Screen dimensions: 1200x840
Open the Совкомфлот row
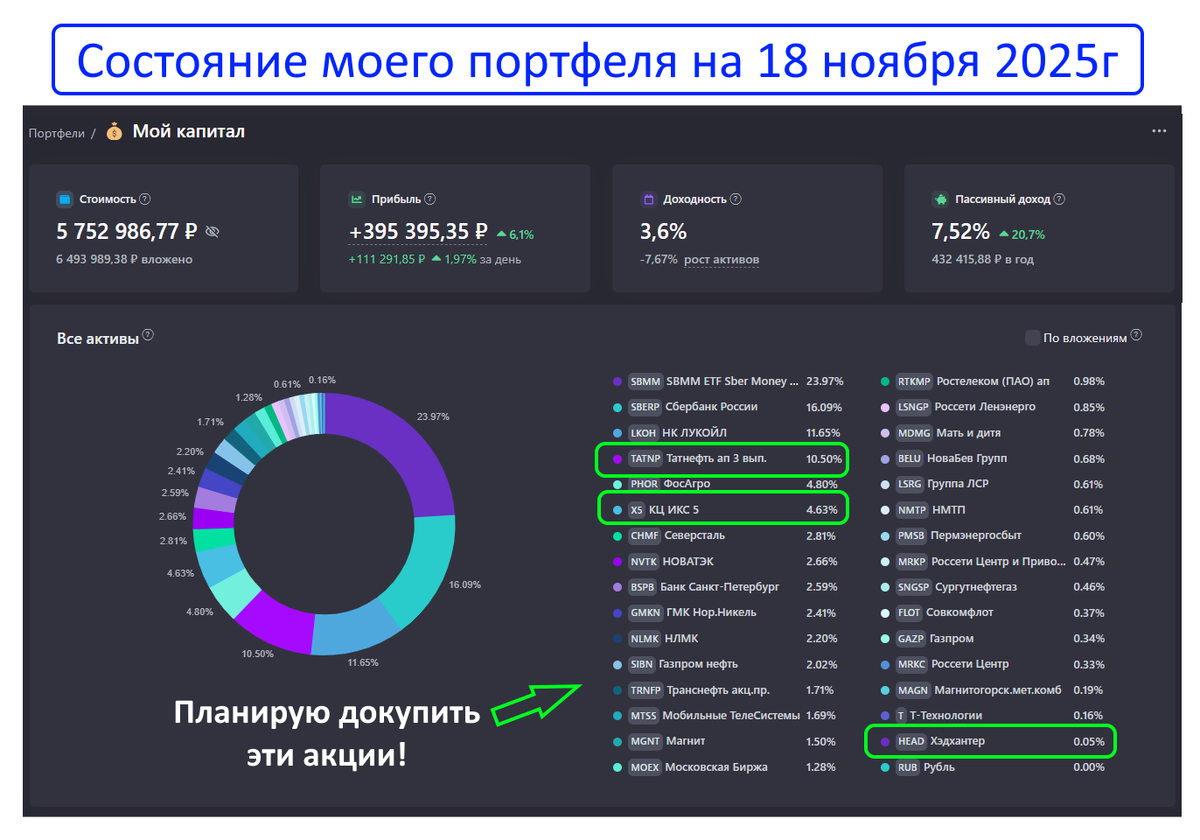(x=994, y=613)
